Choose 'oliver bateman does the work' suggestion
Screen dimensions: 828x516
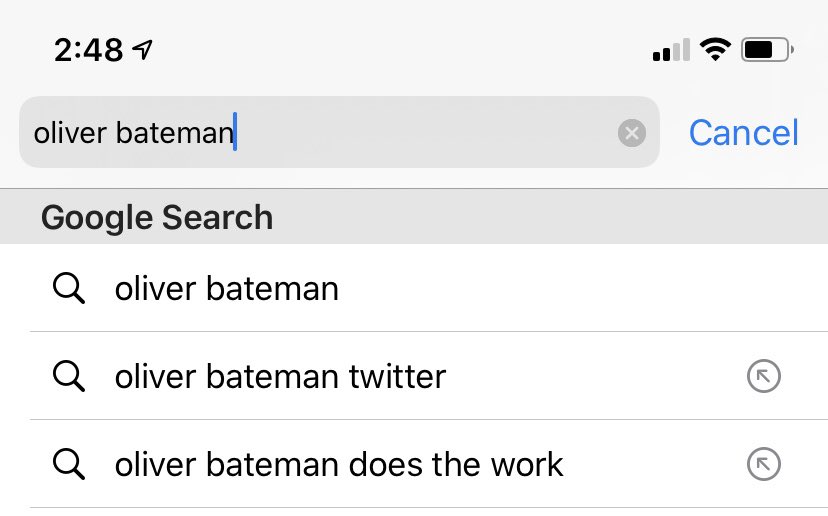click(339, 464)
